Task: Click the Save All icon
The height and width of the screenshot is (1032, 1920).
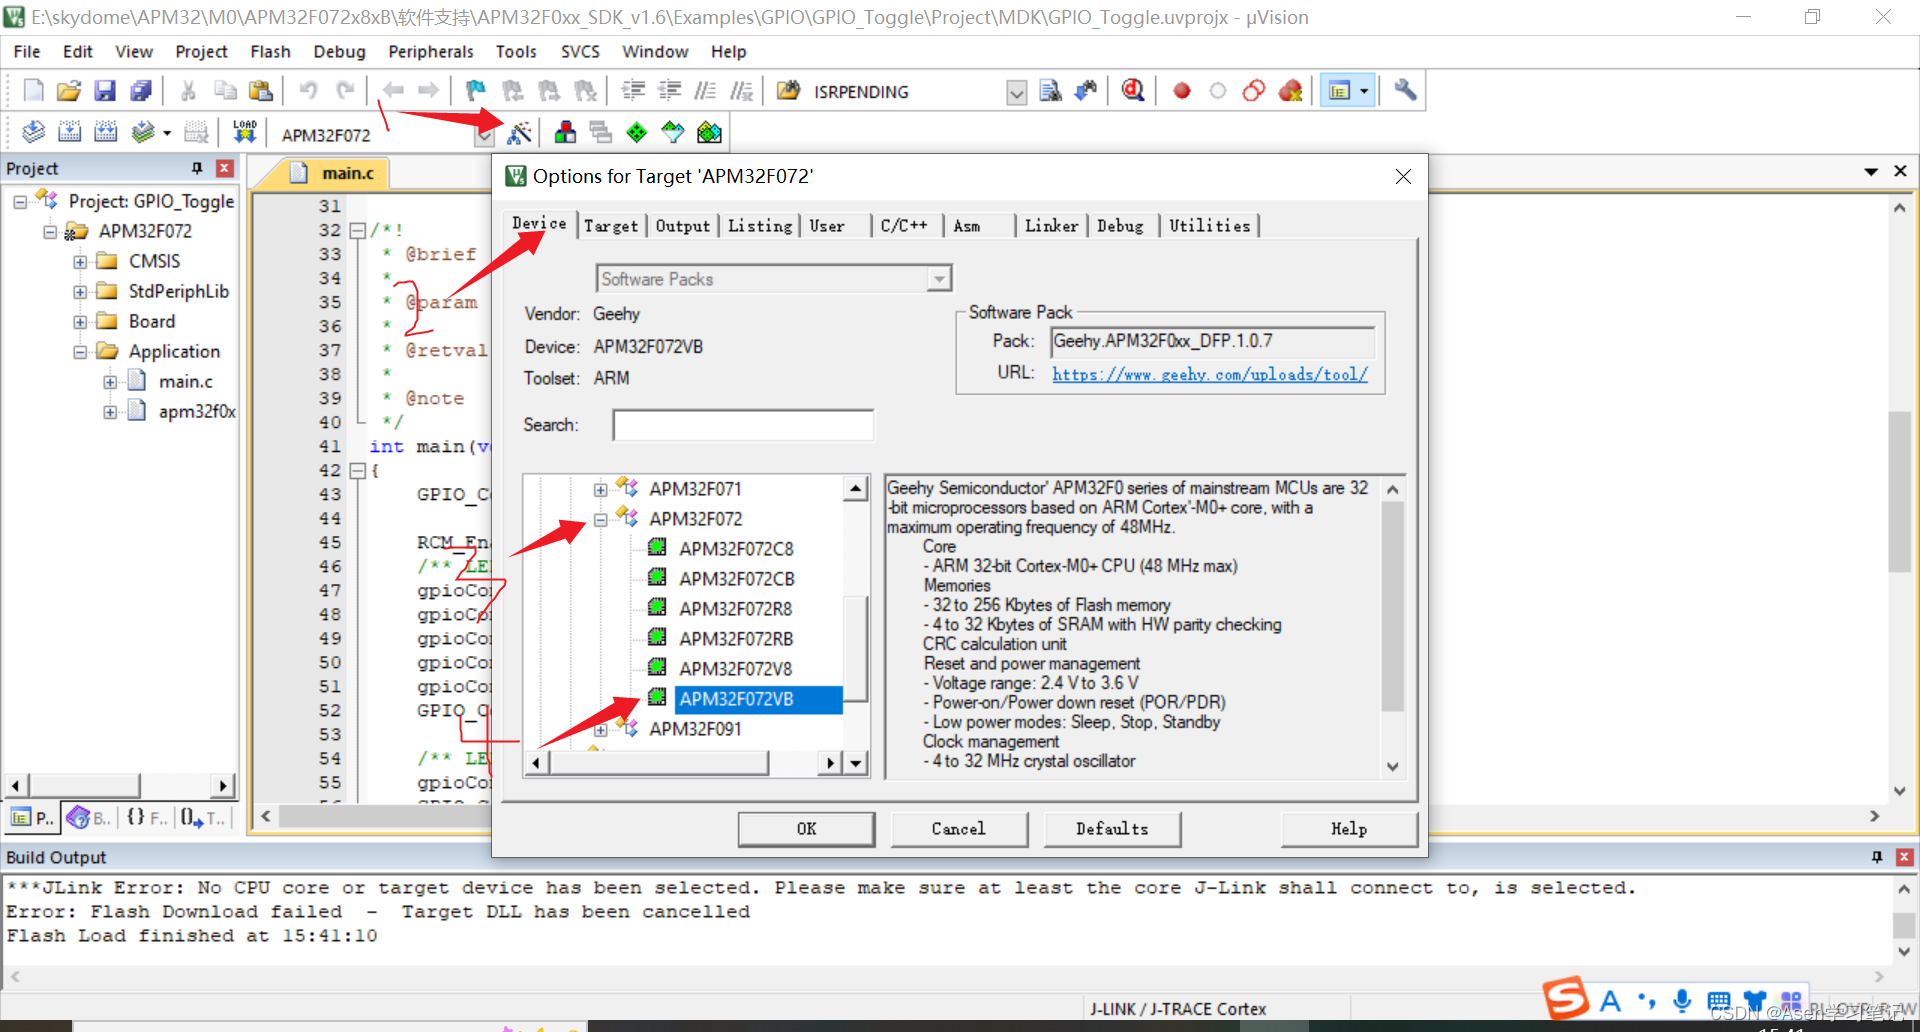Action: (141, 91)
